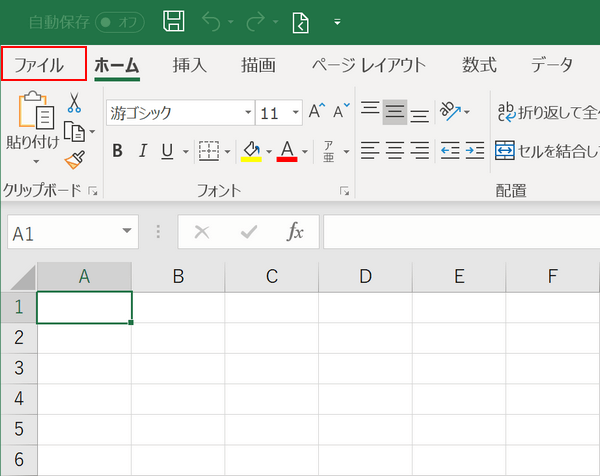
Task: Open the font size 11 dropdown
Action: pyautogui.click(x=295, y=112)
